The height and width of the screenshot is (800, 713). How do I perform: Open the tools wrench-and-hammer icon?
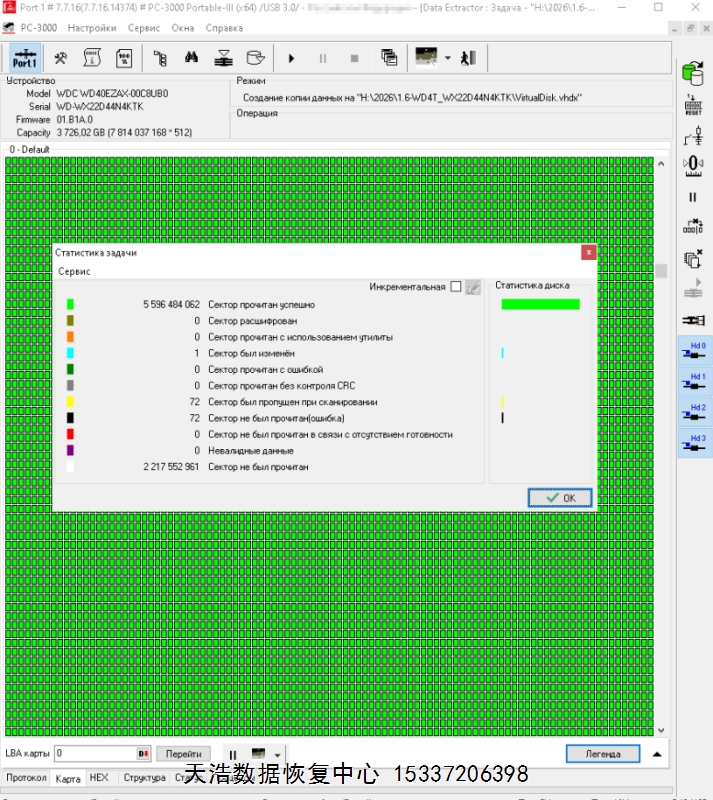(x=61, y=58)
